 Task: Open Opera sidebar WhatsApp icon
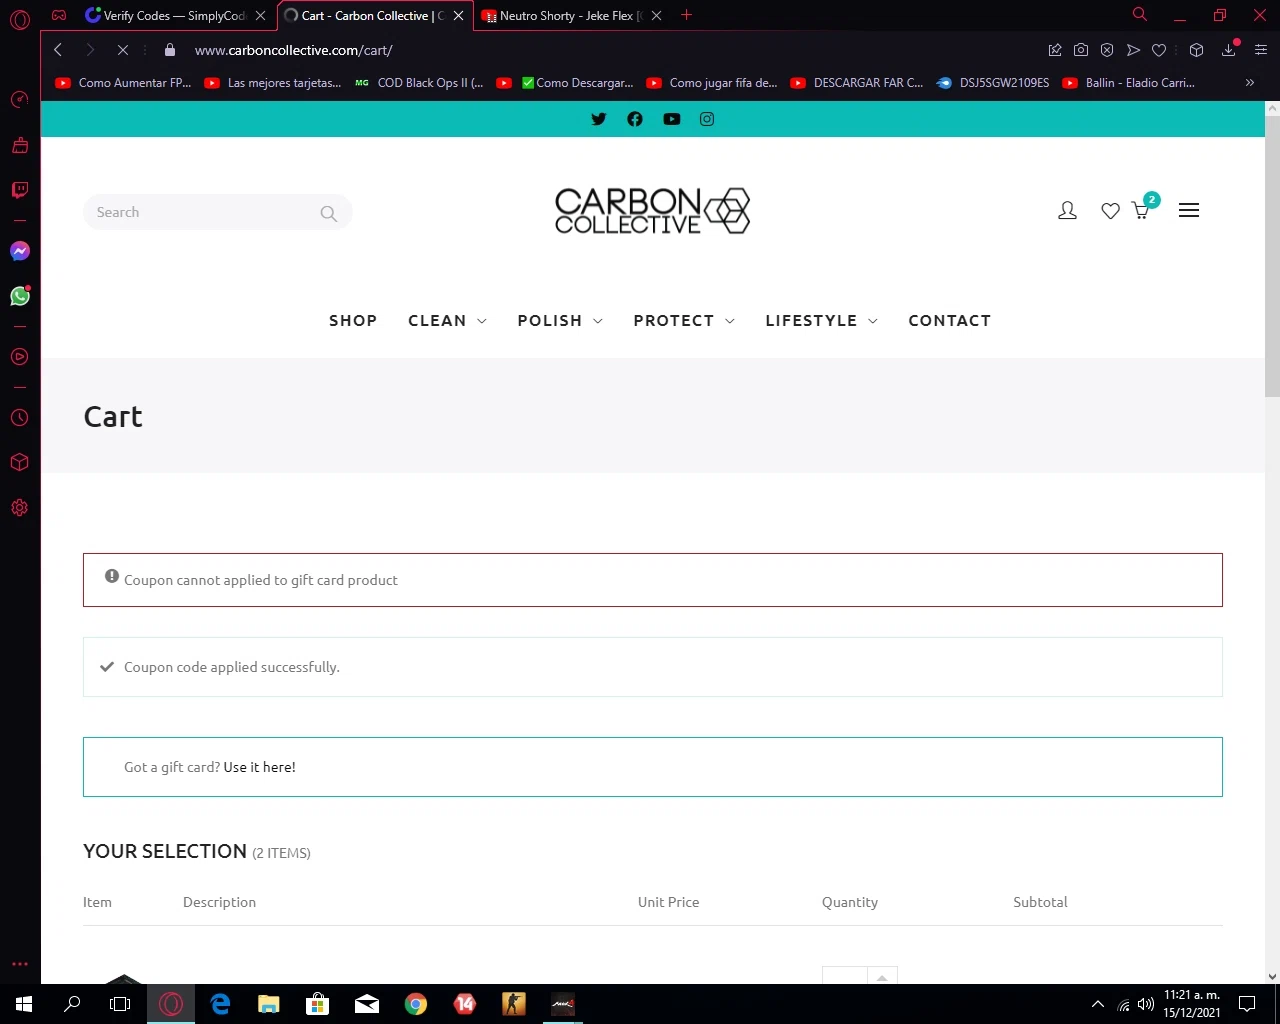click(20, 296)
